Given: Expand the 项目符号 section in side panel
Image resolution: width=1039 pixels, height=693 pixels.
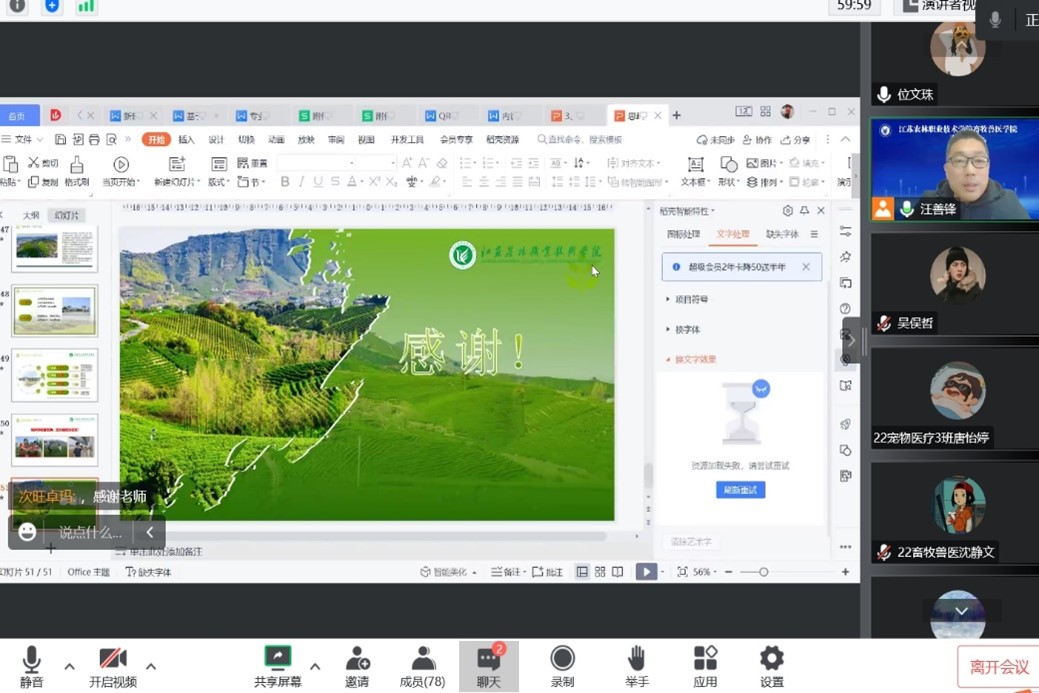Looking at the screenshot, I should point(691,299).
